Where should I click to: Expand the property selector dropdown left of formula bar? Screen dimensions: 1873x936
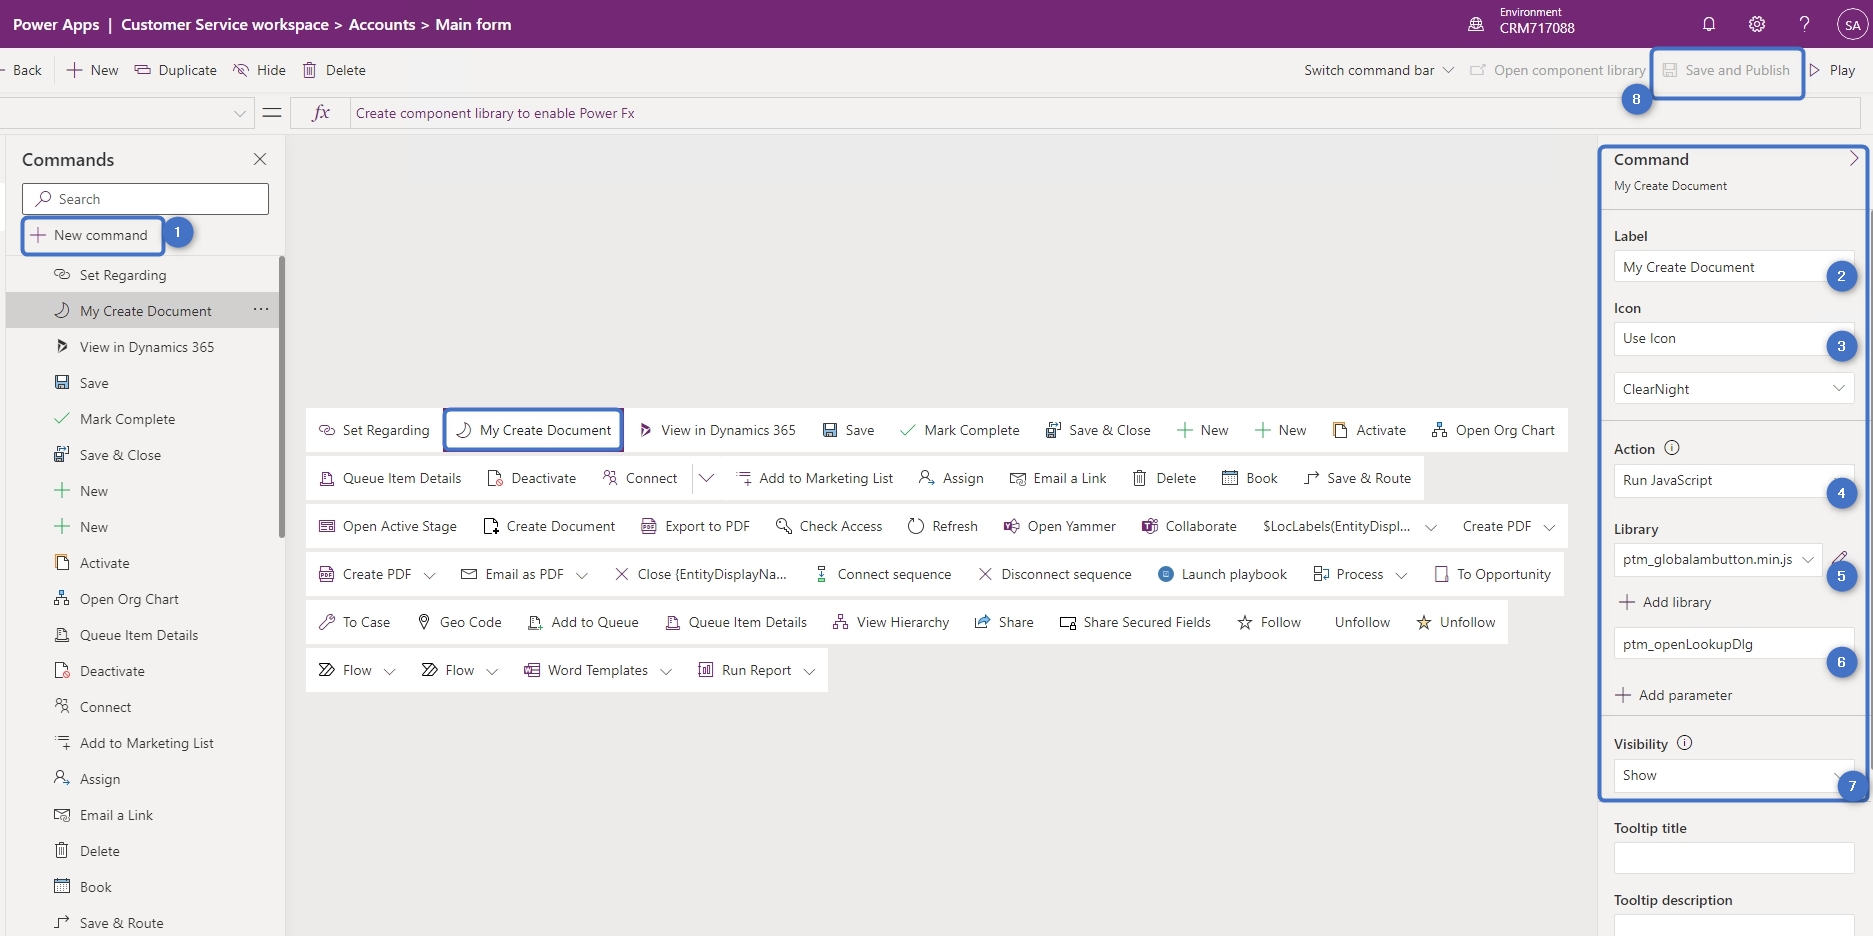point(239,113)
